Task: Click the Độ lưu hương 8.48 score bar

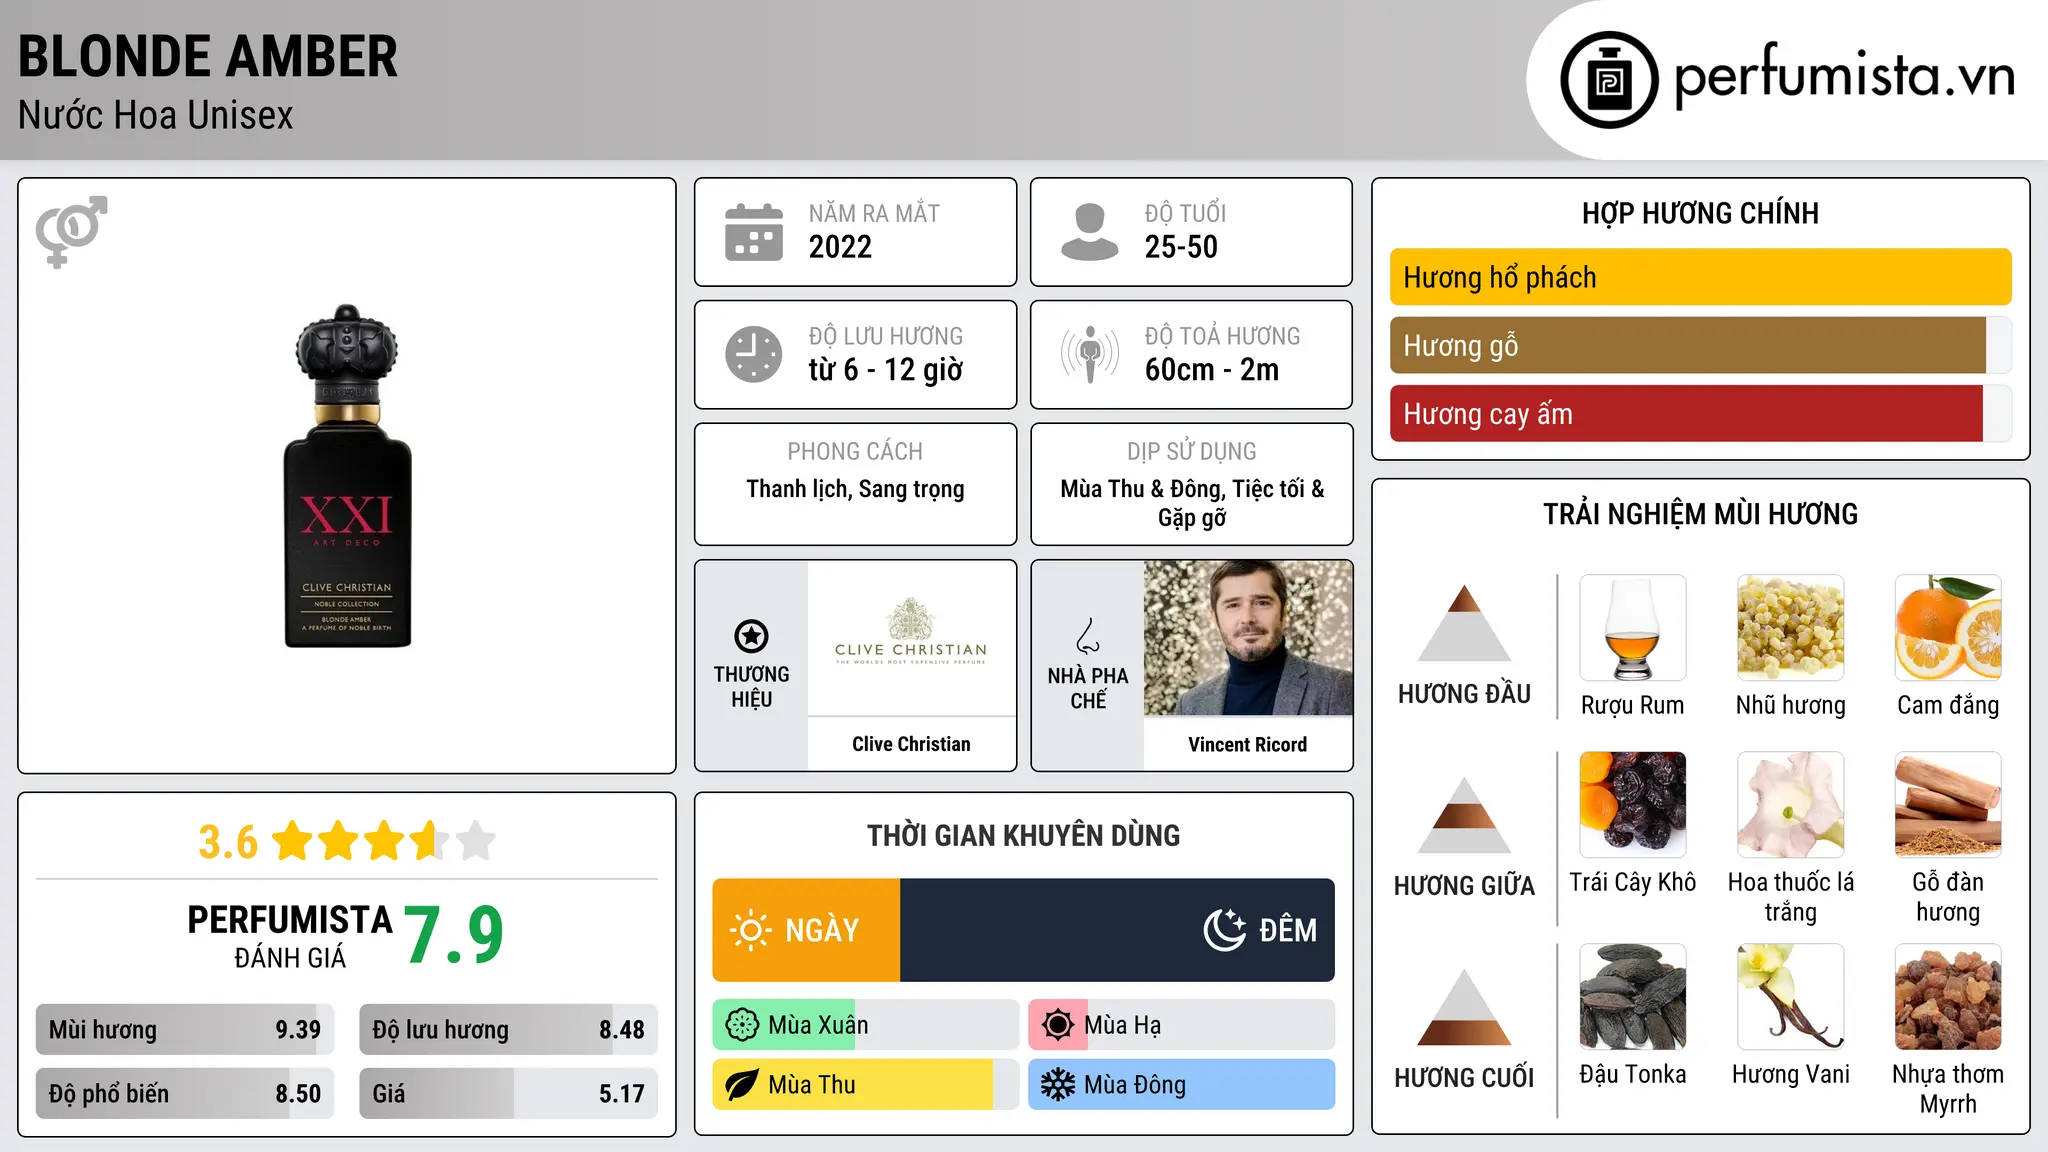Action: point(508,1029)
